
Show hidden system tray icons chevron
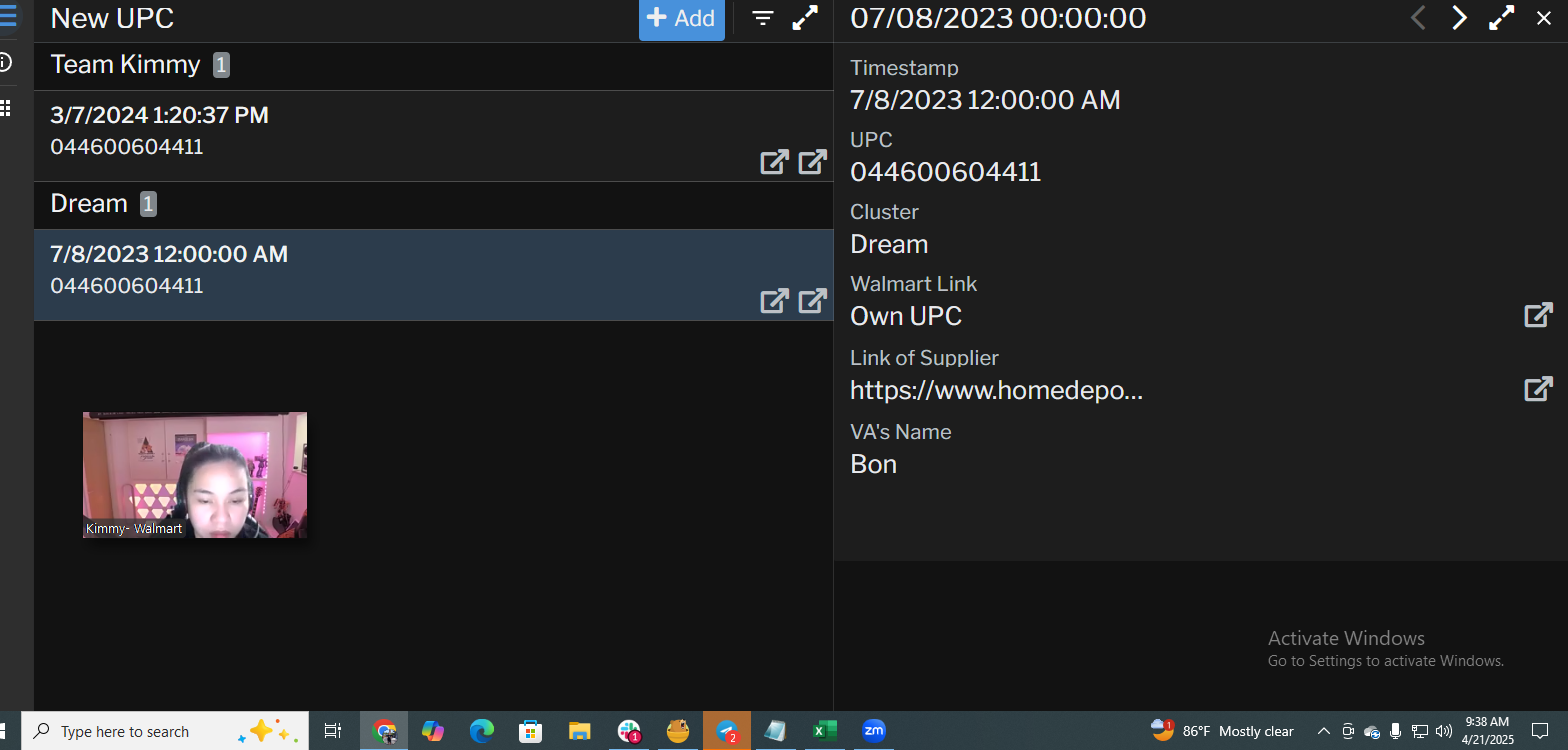[x=1323, y=731]
